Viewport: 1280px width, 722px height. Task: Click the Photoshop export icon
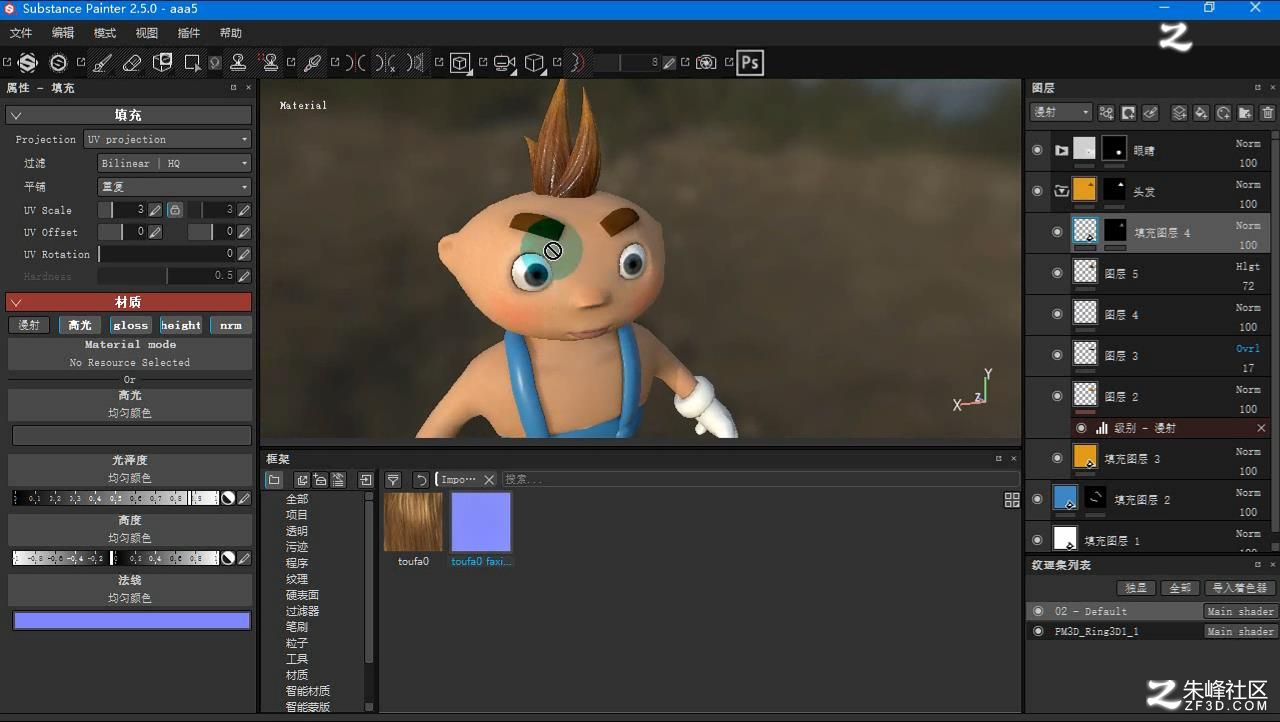[x=749, y=63]
